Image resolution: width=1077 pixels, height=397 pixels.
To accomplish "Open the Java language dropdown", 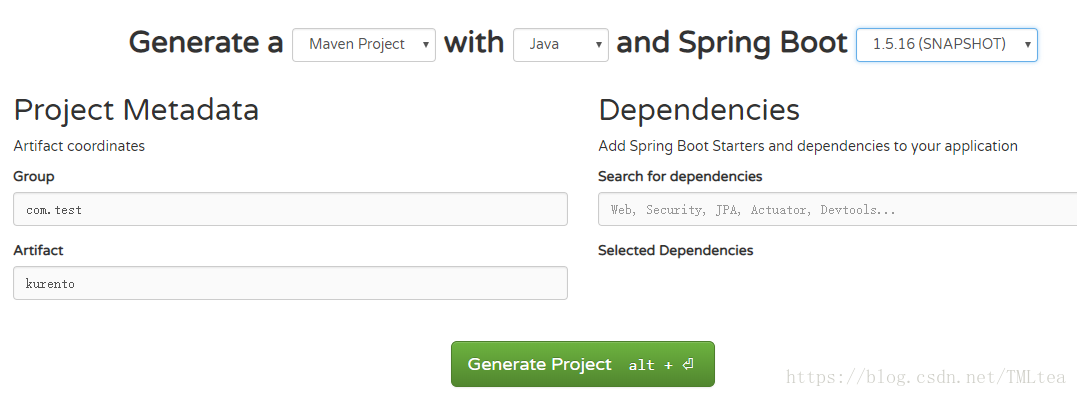I will click(x=560, y=45).
